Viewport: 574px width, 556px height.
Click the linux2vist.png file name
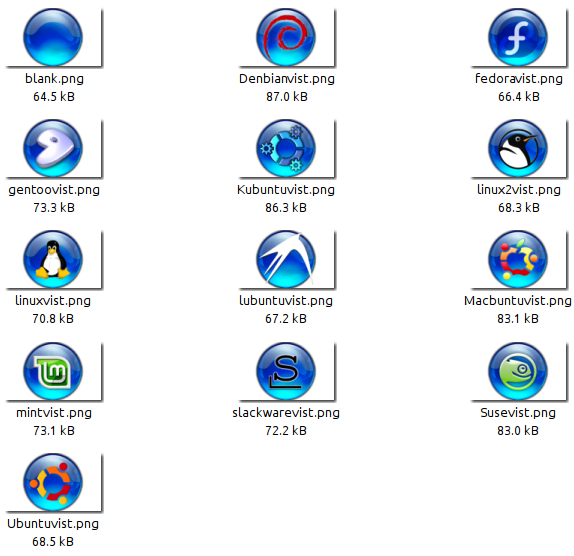point(518,190)
